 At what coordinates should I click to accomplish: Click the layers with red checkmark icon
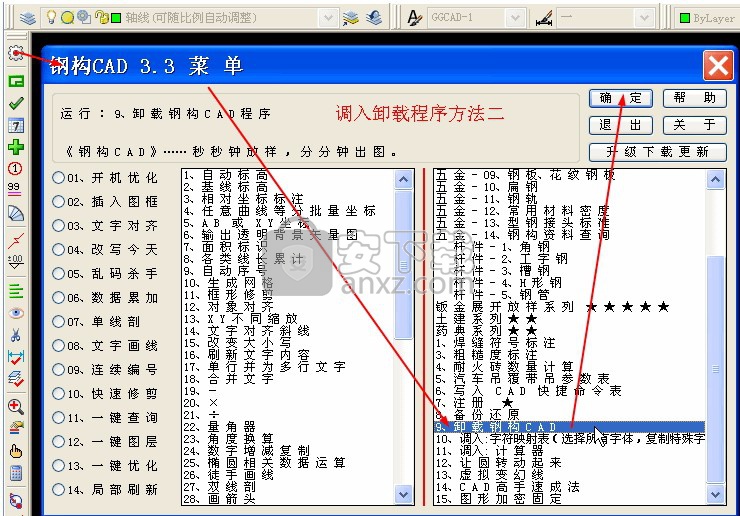point(16,379)
